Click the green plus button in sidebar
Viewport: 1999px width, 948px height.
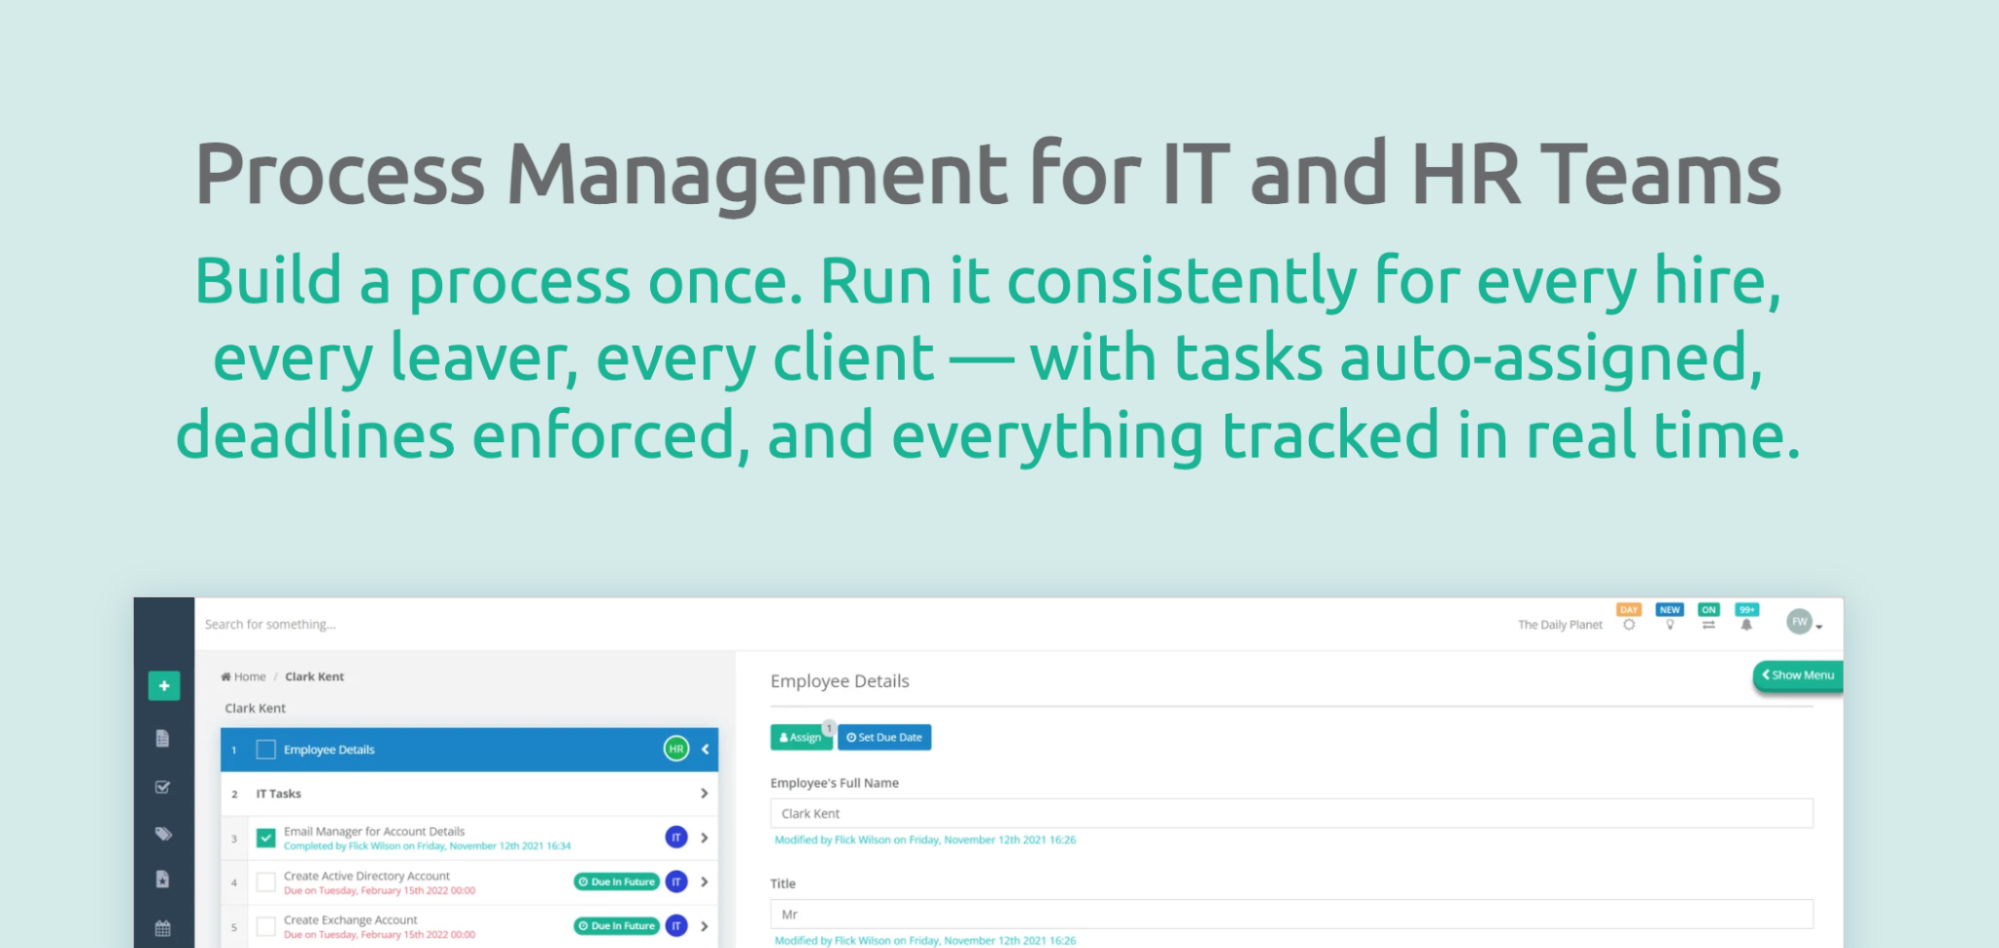tap(164, 686)
